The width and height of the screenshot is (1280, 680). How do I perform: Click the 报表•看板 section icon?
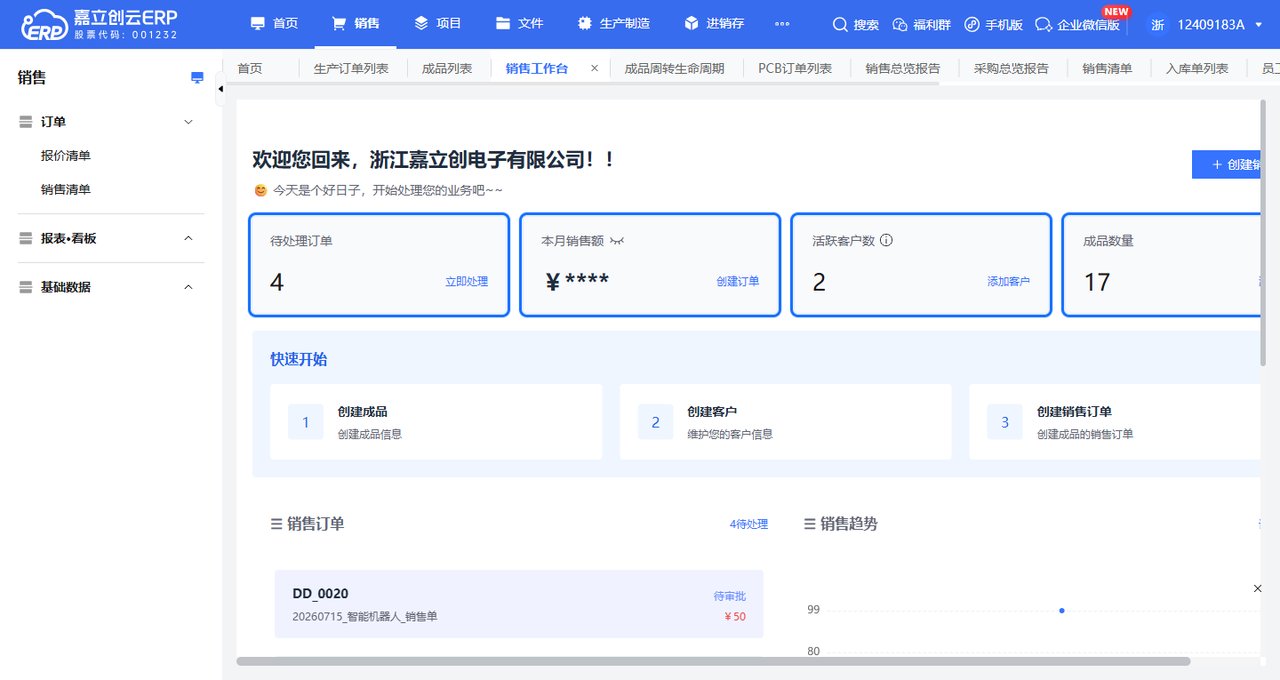coord(26,239)
